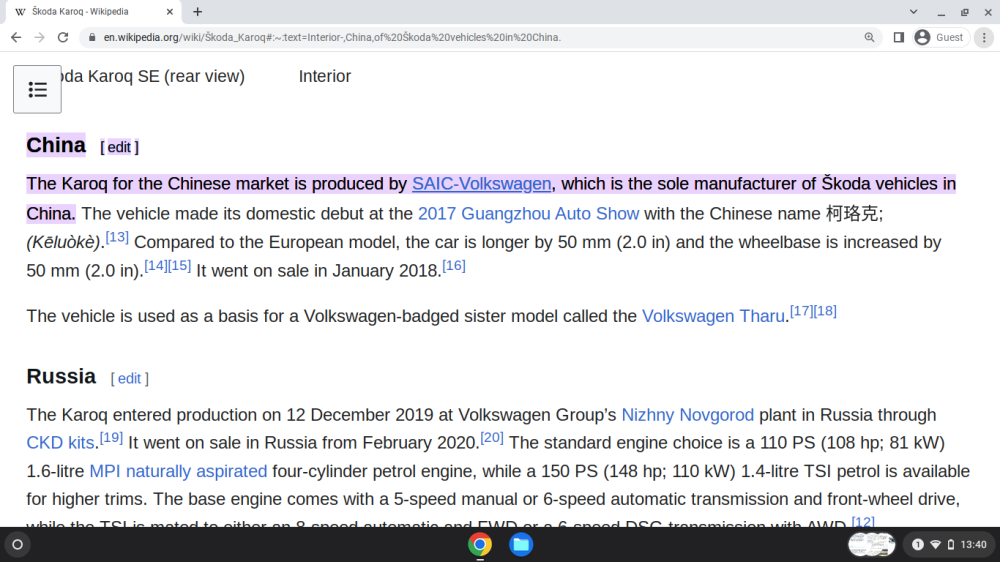The image size is (1000, 562).
Task: Click the Interior image caption
Action: click(x=325, y=77)
